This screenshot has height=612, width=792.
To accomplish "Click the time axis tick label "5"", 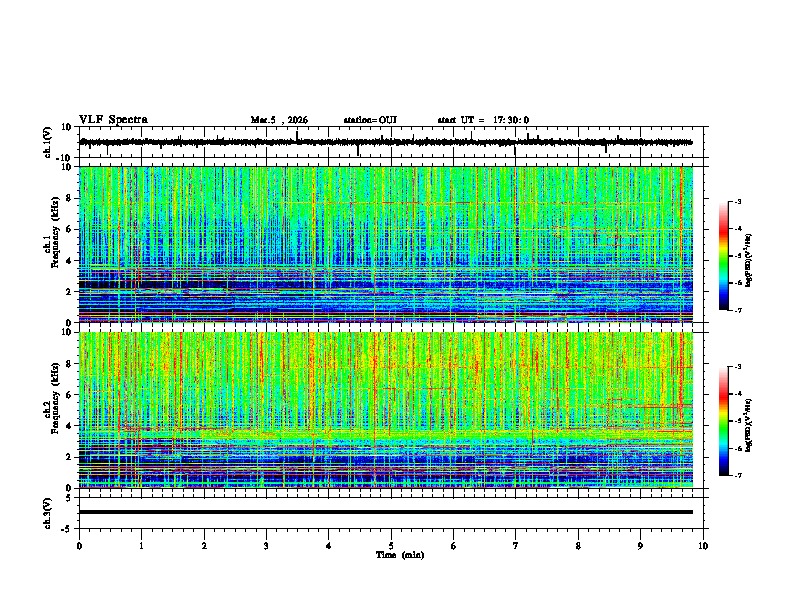I will [391, 546].
